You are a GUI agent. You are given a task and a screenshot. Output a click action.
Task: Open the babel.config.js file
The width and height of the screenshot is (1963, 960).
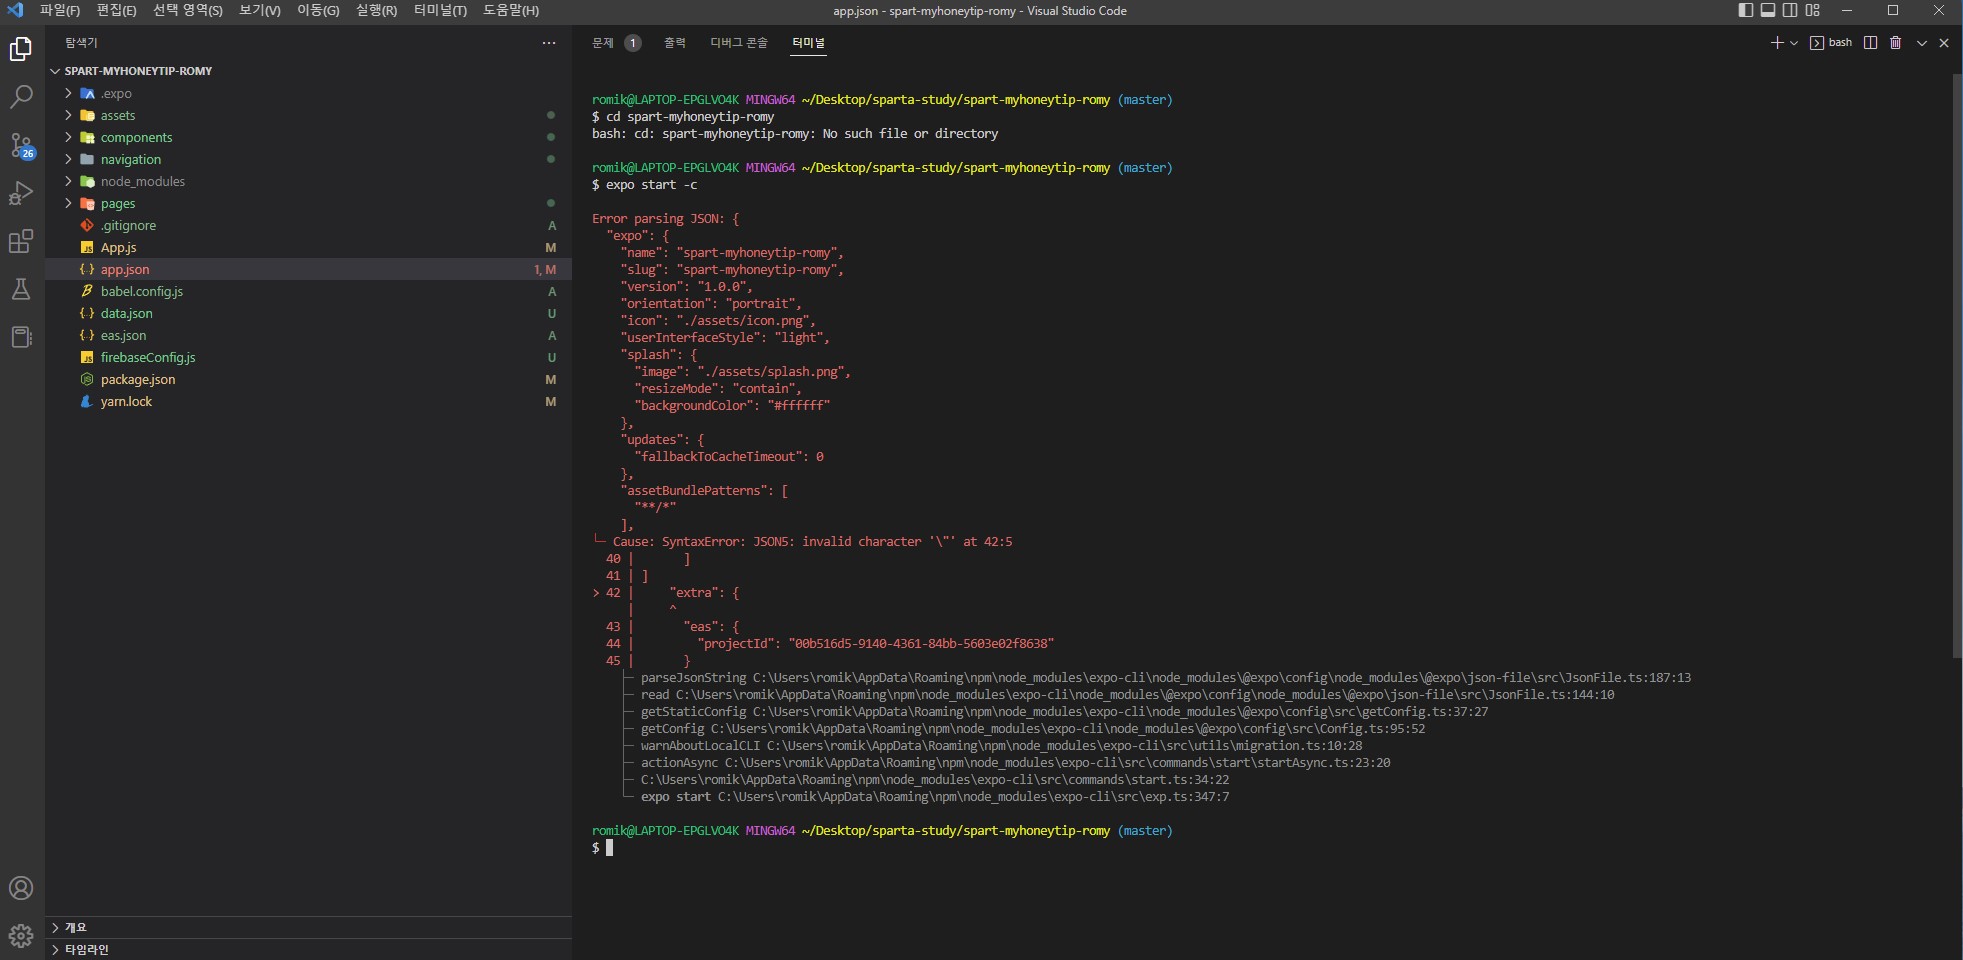[x=309, y=291]
